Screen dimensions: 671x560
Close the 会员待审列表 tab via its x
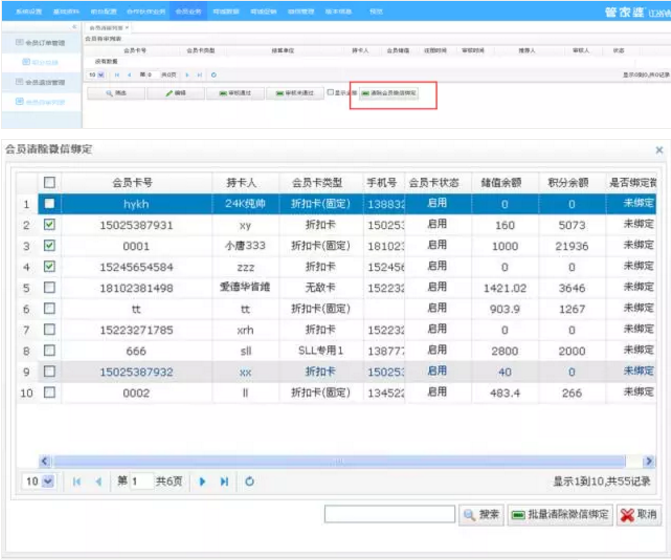point(127,28)
